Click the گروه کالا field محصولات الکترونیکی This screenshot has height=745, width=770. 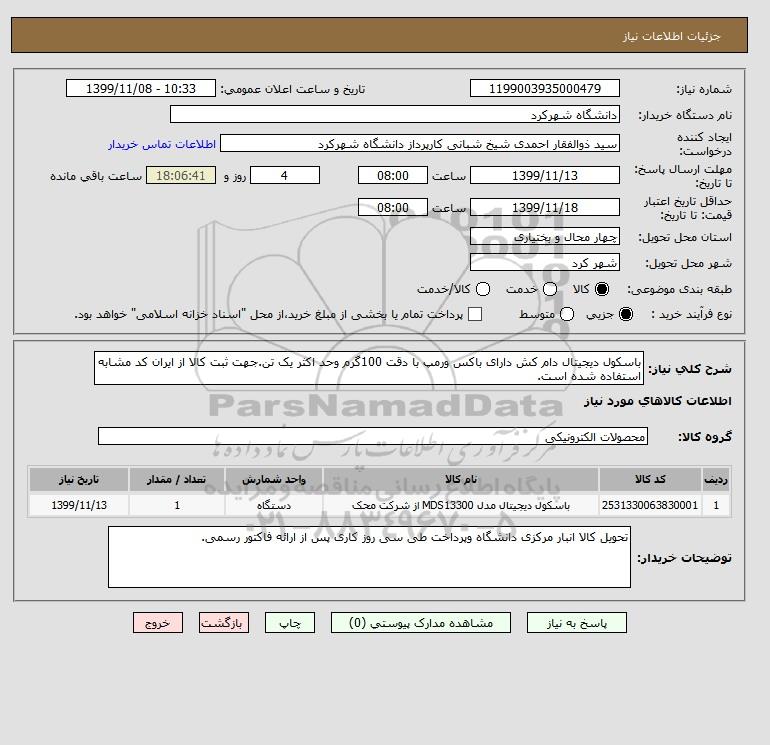(x=373, y=436)
